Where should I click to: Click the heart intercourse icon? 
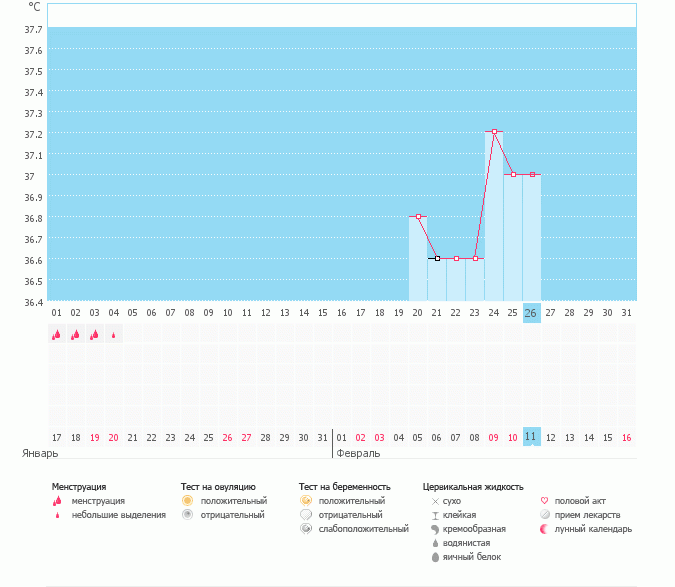click(544, 500)
